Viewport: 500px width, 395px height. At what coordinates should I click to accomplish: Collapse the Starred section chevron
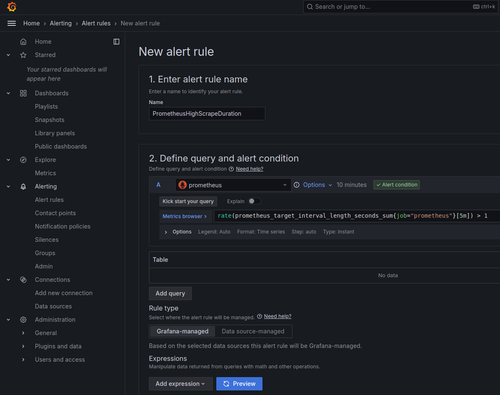pyautogui.click(x=8, y=55)
